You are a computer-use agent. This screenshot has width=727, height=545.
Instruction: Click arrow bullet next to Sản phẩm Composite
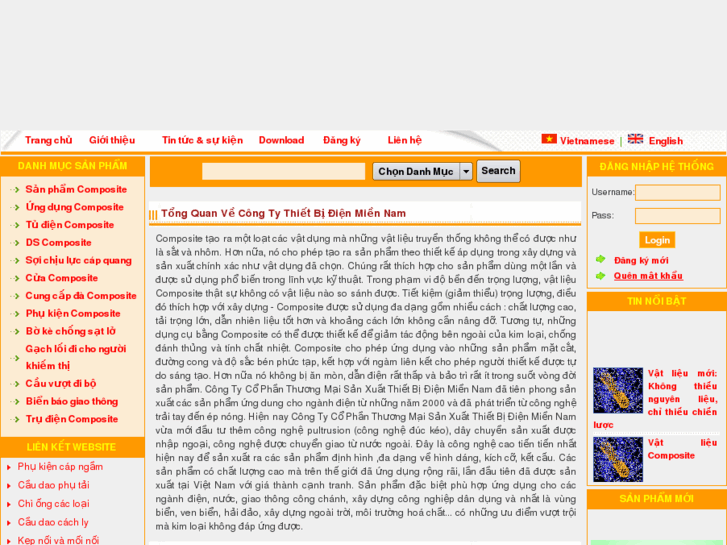(15, 190)
